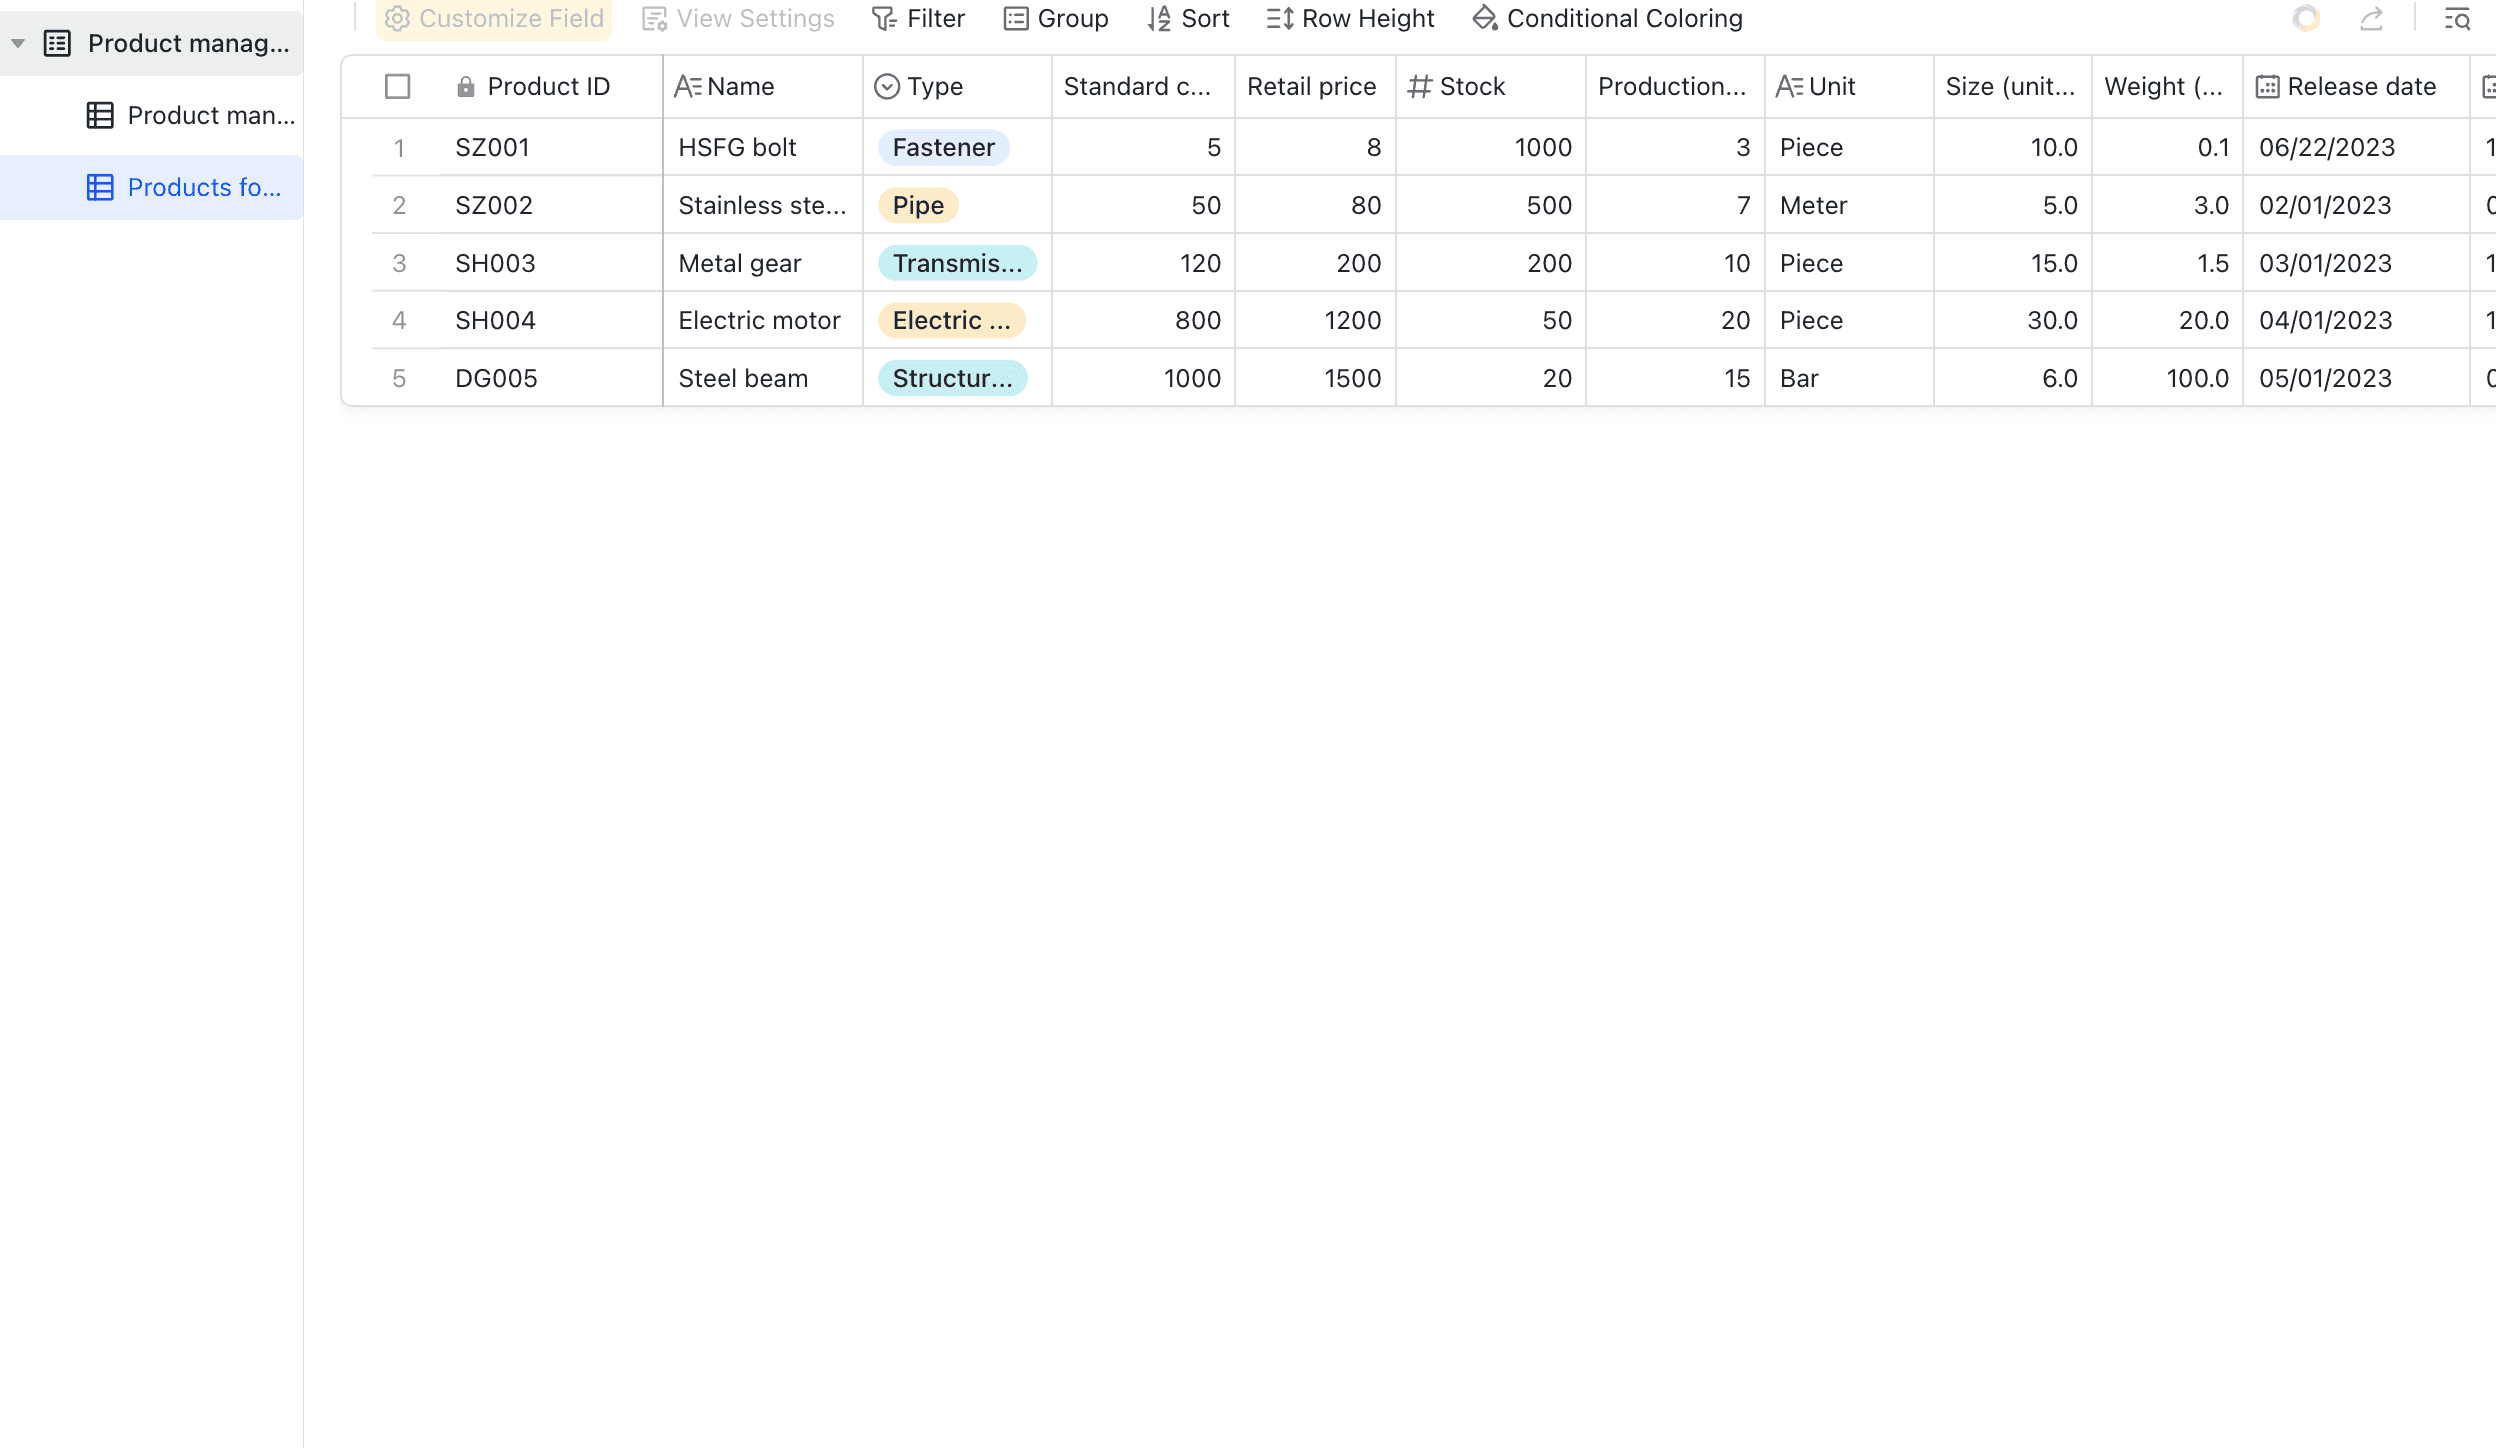Click the orange Pipe type tag
Screen dimensions: 2496x1448
[917, 206]
